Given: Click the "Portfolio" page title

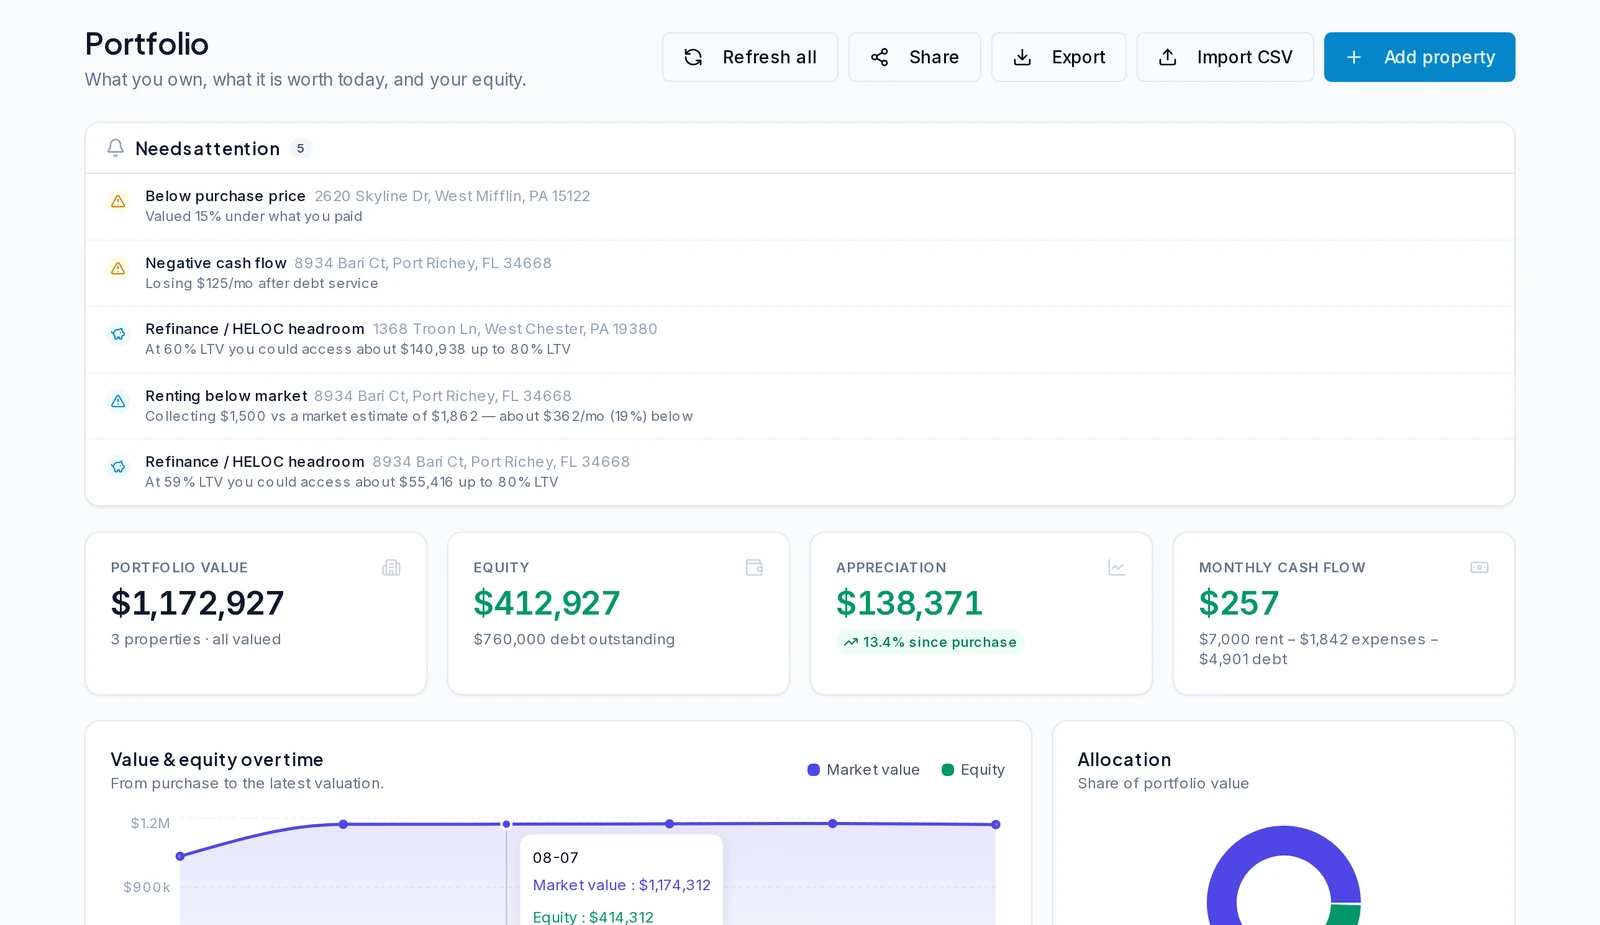Looking at the screenshot, I should pyautogui.click(x=147, y=44).
